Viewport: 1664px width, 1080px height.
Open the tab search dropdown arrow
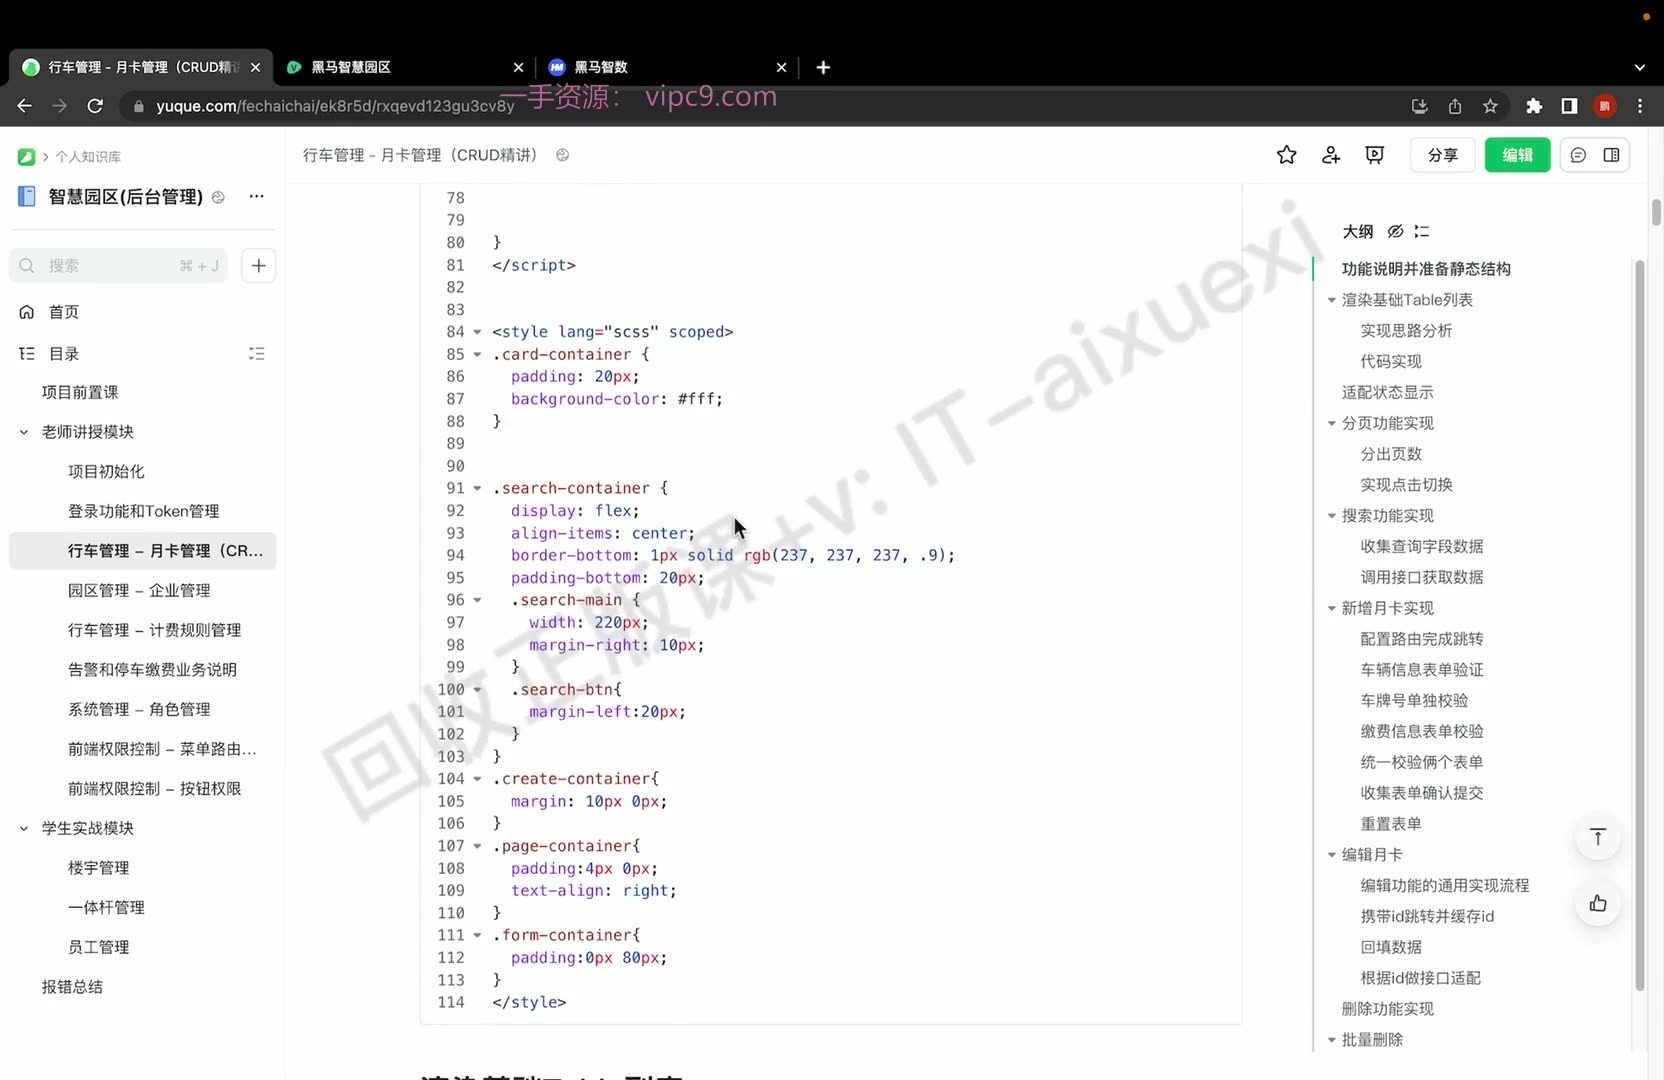tap(1640, 67)
